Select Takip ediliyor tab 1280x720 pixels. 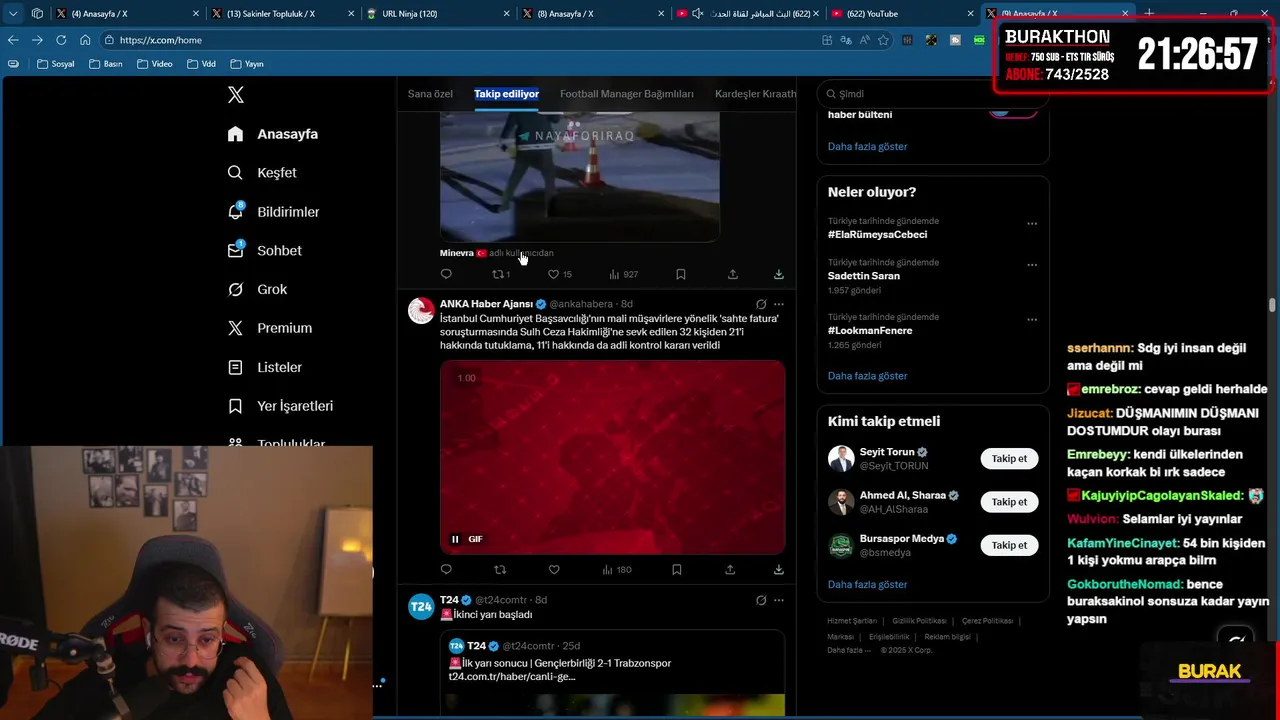[x=506, y=94]
